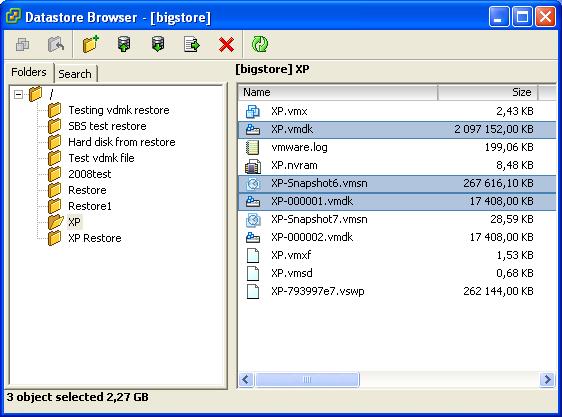Select the vmware.log file name
This screenshot has height=417, width=562.
tap(299, 147)
